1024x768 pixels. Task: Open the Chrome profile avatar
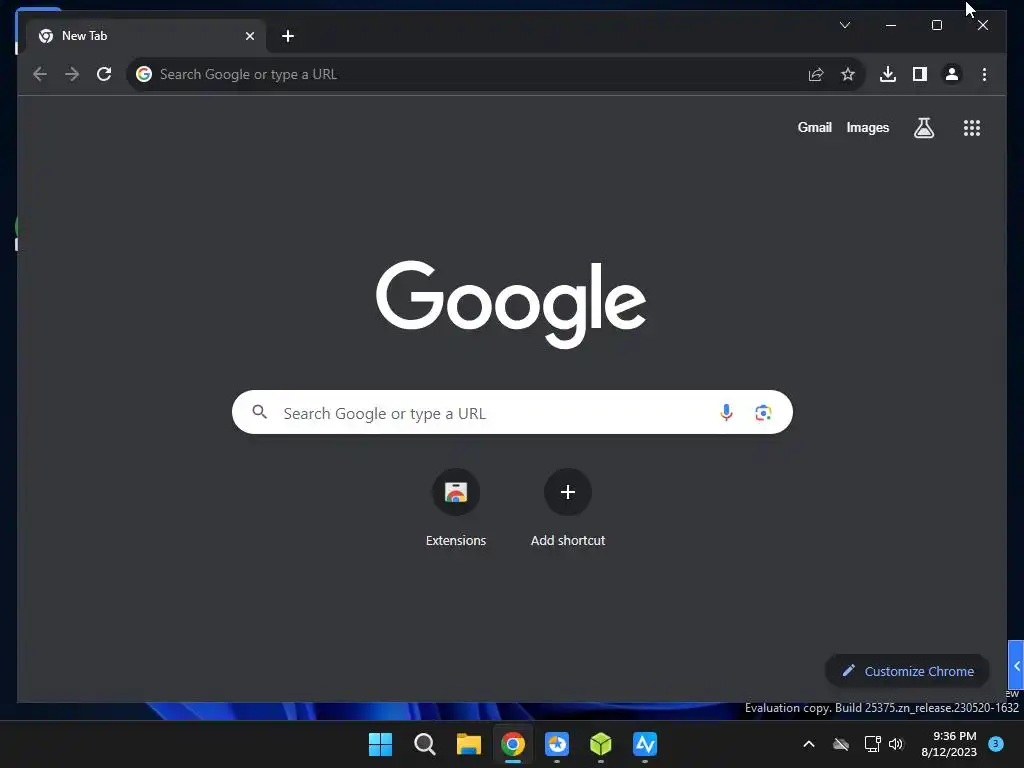952,74
